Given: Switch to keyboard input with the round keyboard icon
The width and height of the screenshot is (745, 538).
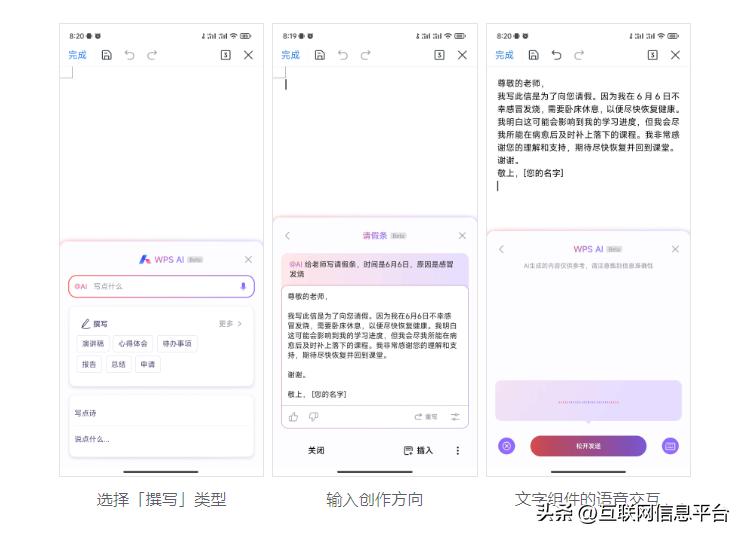Looking at the screenshot, I should (670, 446).
